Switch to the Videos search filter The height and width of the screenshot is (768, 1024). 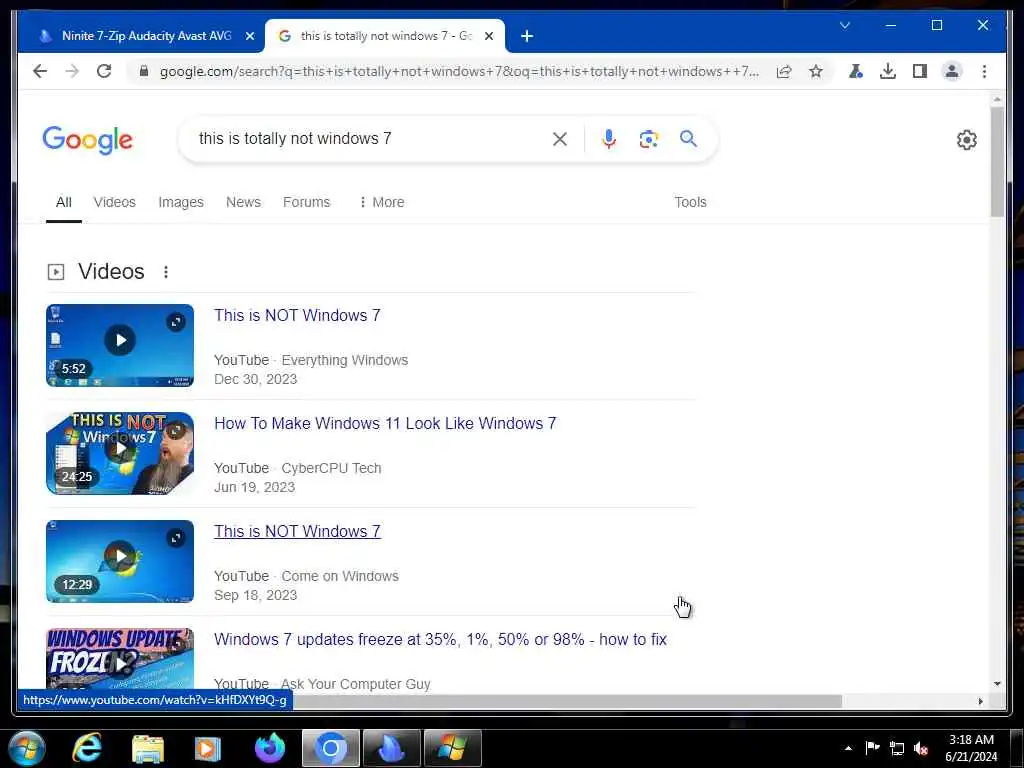[x=114, y=202]
